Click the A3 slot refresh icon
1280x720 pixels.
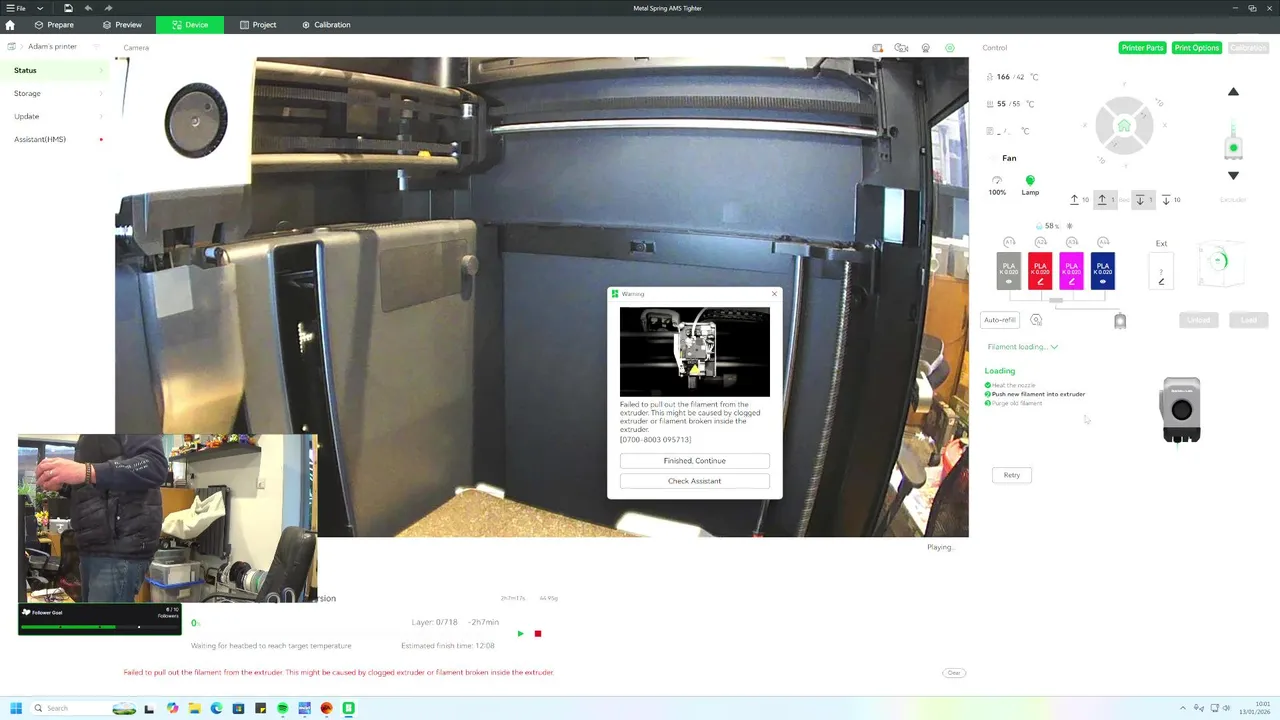pos(1071,242)
